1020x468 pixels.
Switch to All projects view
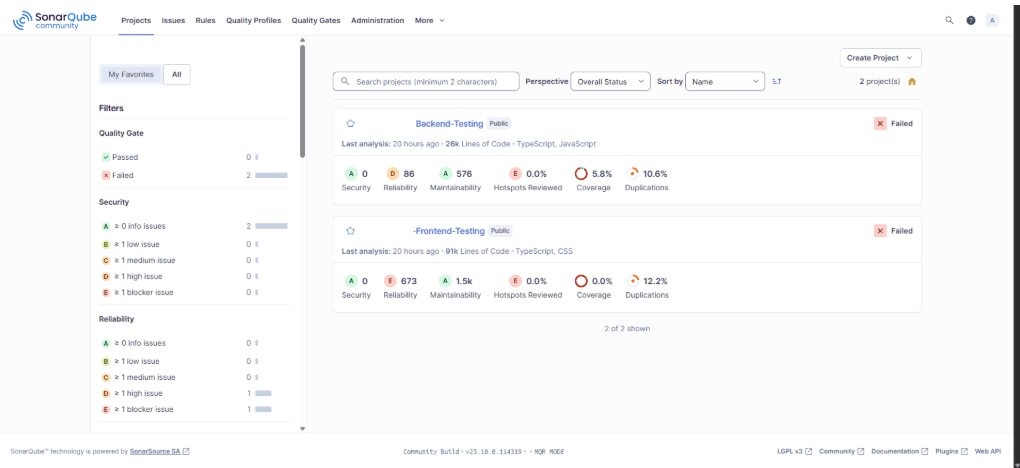[176, 74]
